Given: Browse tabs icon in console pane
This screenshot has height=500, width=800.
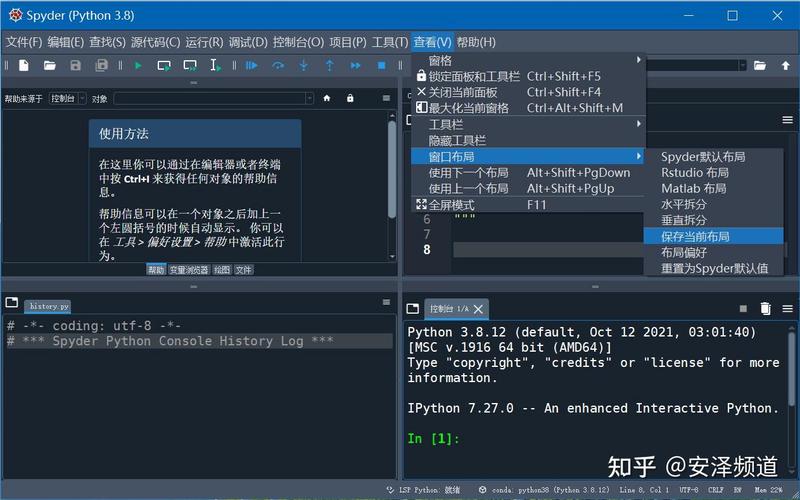Looking at the screenshot, I should click(x=413, y=308).
